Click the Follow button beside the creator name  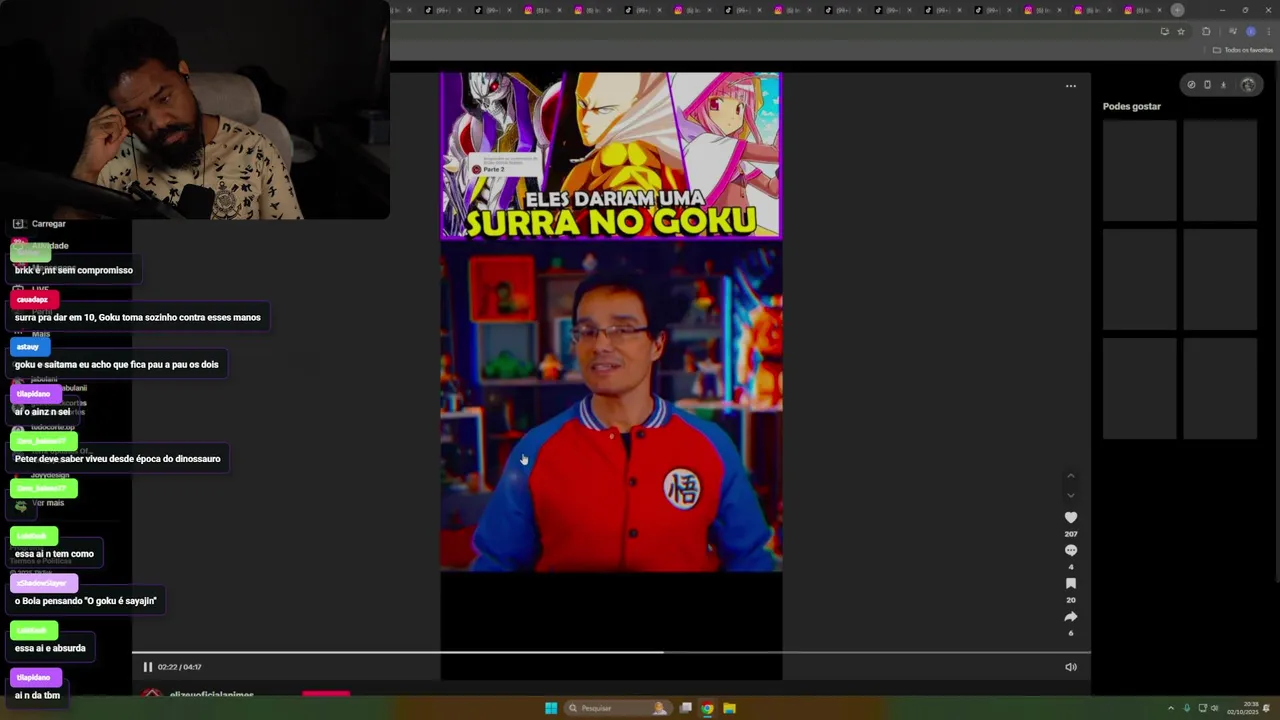point(326,693)
